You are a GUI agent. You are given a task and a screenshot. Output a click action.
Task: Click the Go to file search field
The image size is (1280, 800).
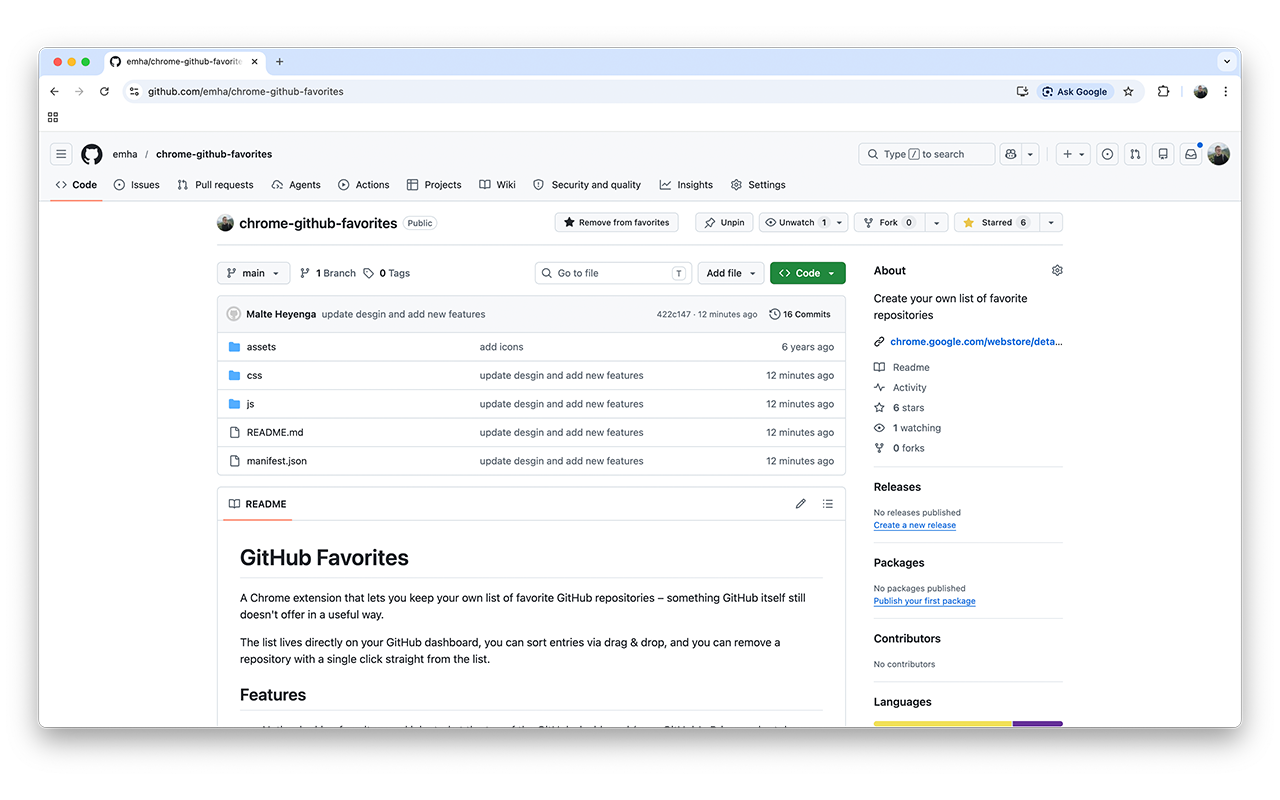pos(614,273)
